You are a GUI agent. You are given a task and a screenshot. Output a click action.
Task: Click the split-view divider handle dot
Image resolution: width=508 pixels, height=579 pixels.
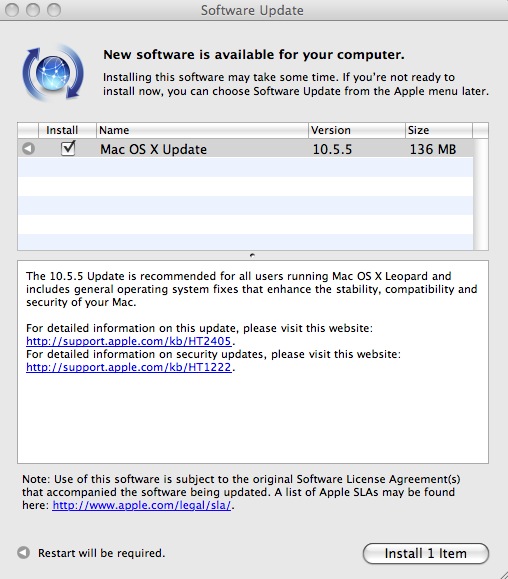tap(253, 255)
